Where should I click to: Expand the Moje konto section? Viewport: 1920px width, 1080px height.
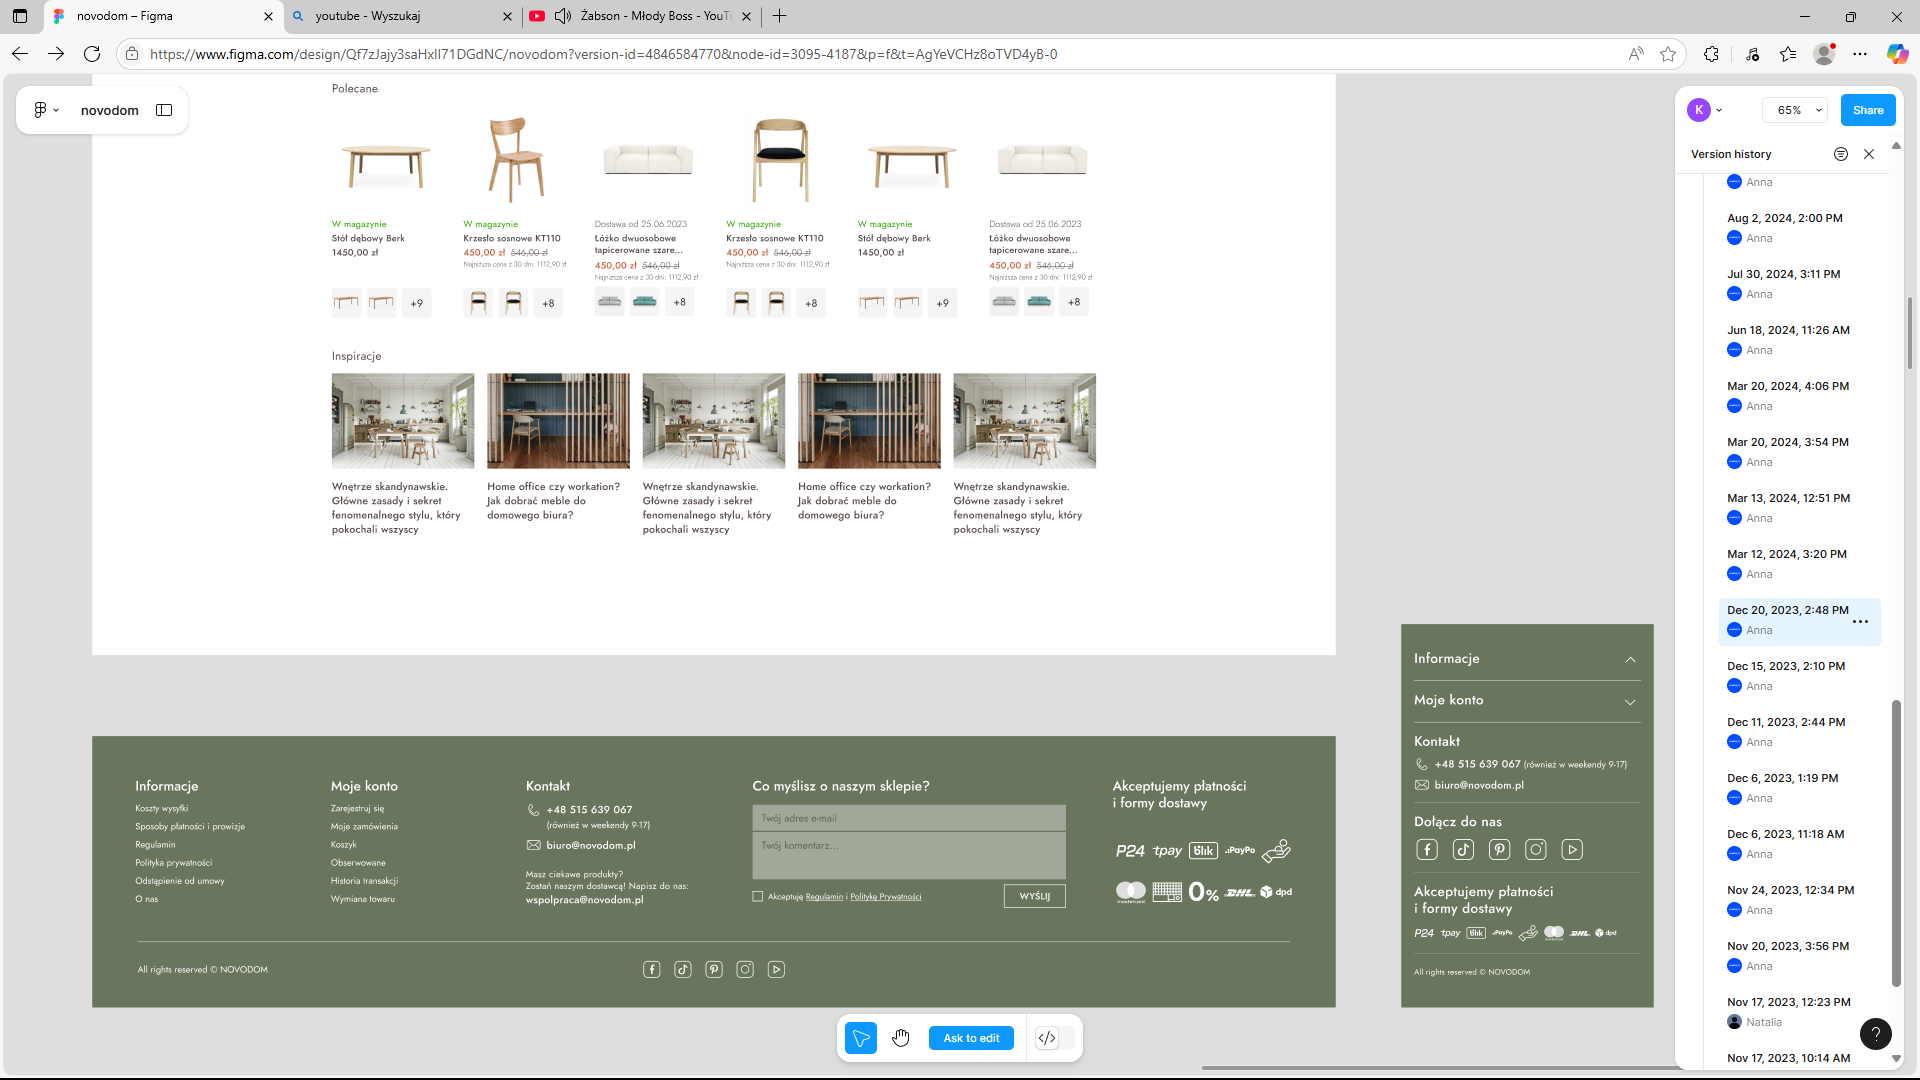pyautogui.click(x=1630, y=701)
